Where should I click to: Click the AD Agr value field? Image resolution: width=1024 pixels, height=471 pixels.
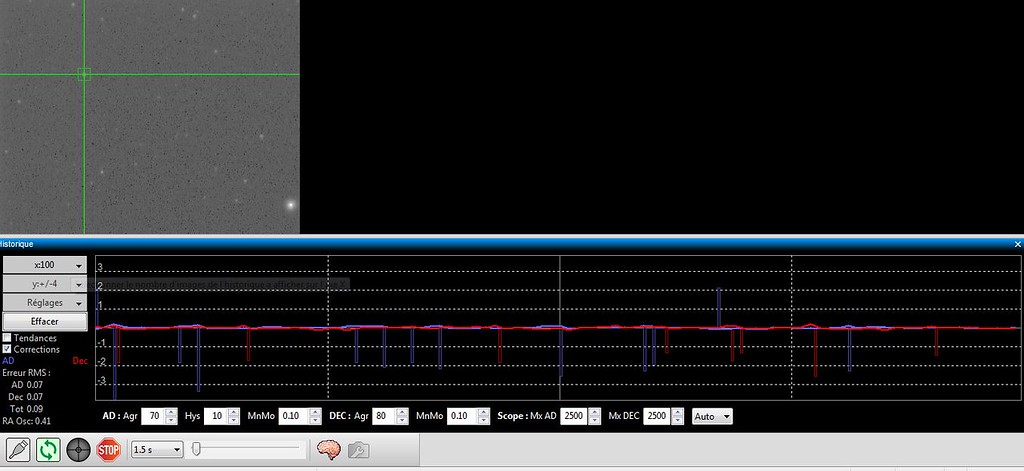pos(153,416)
